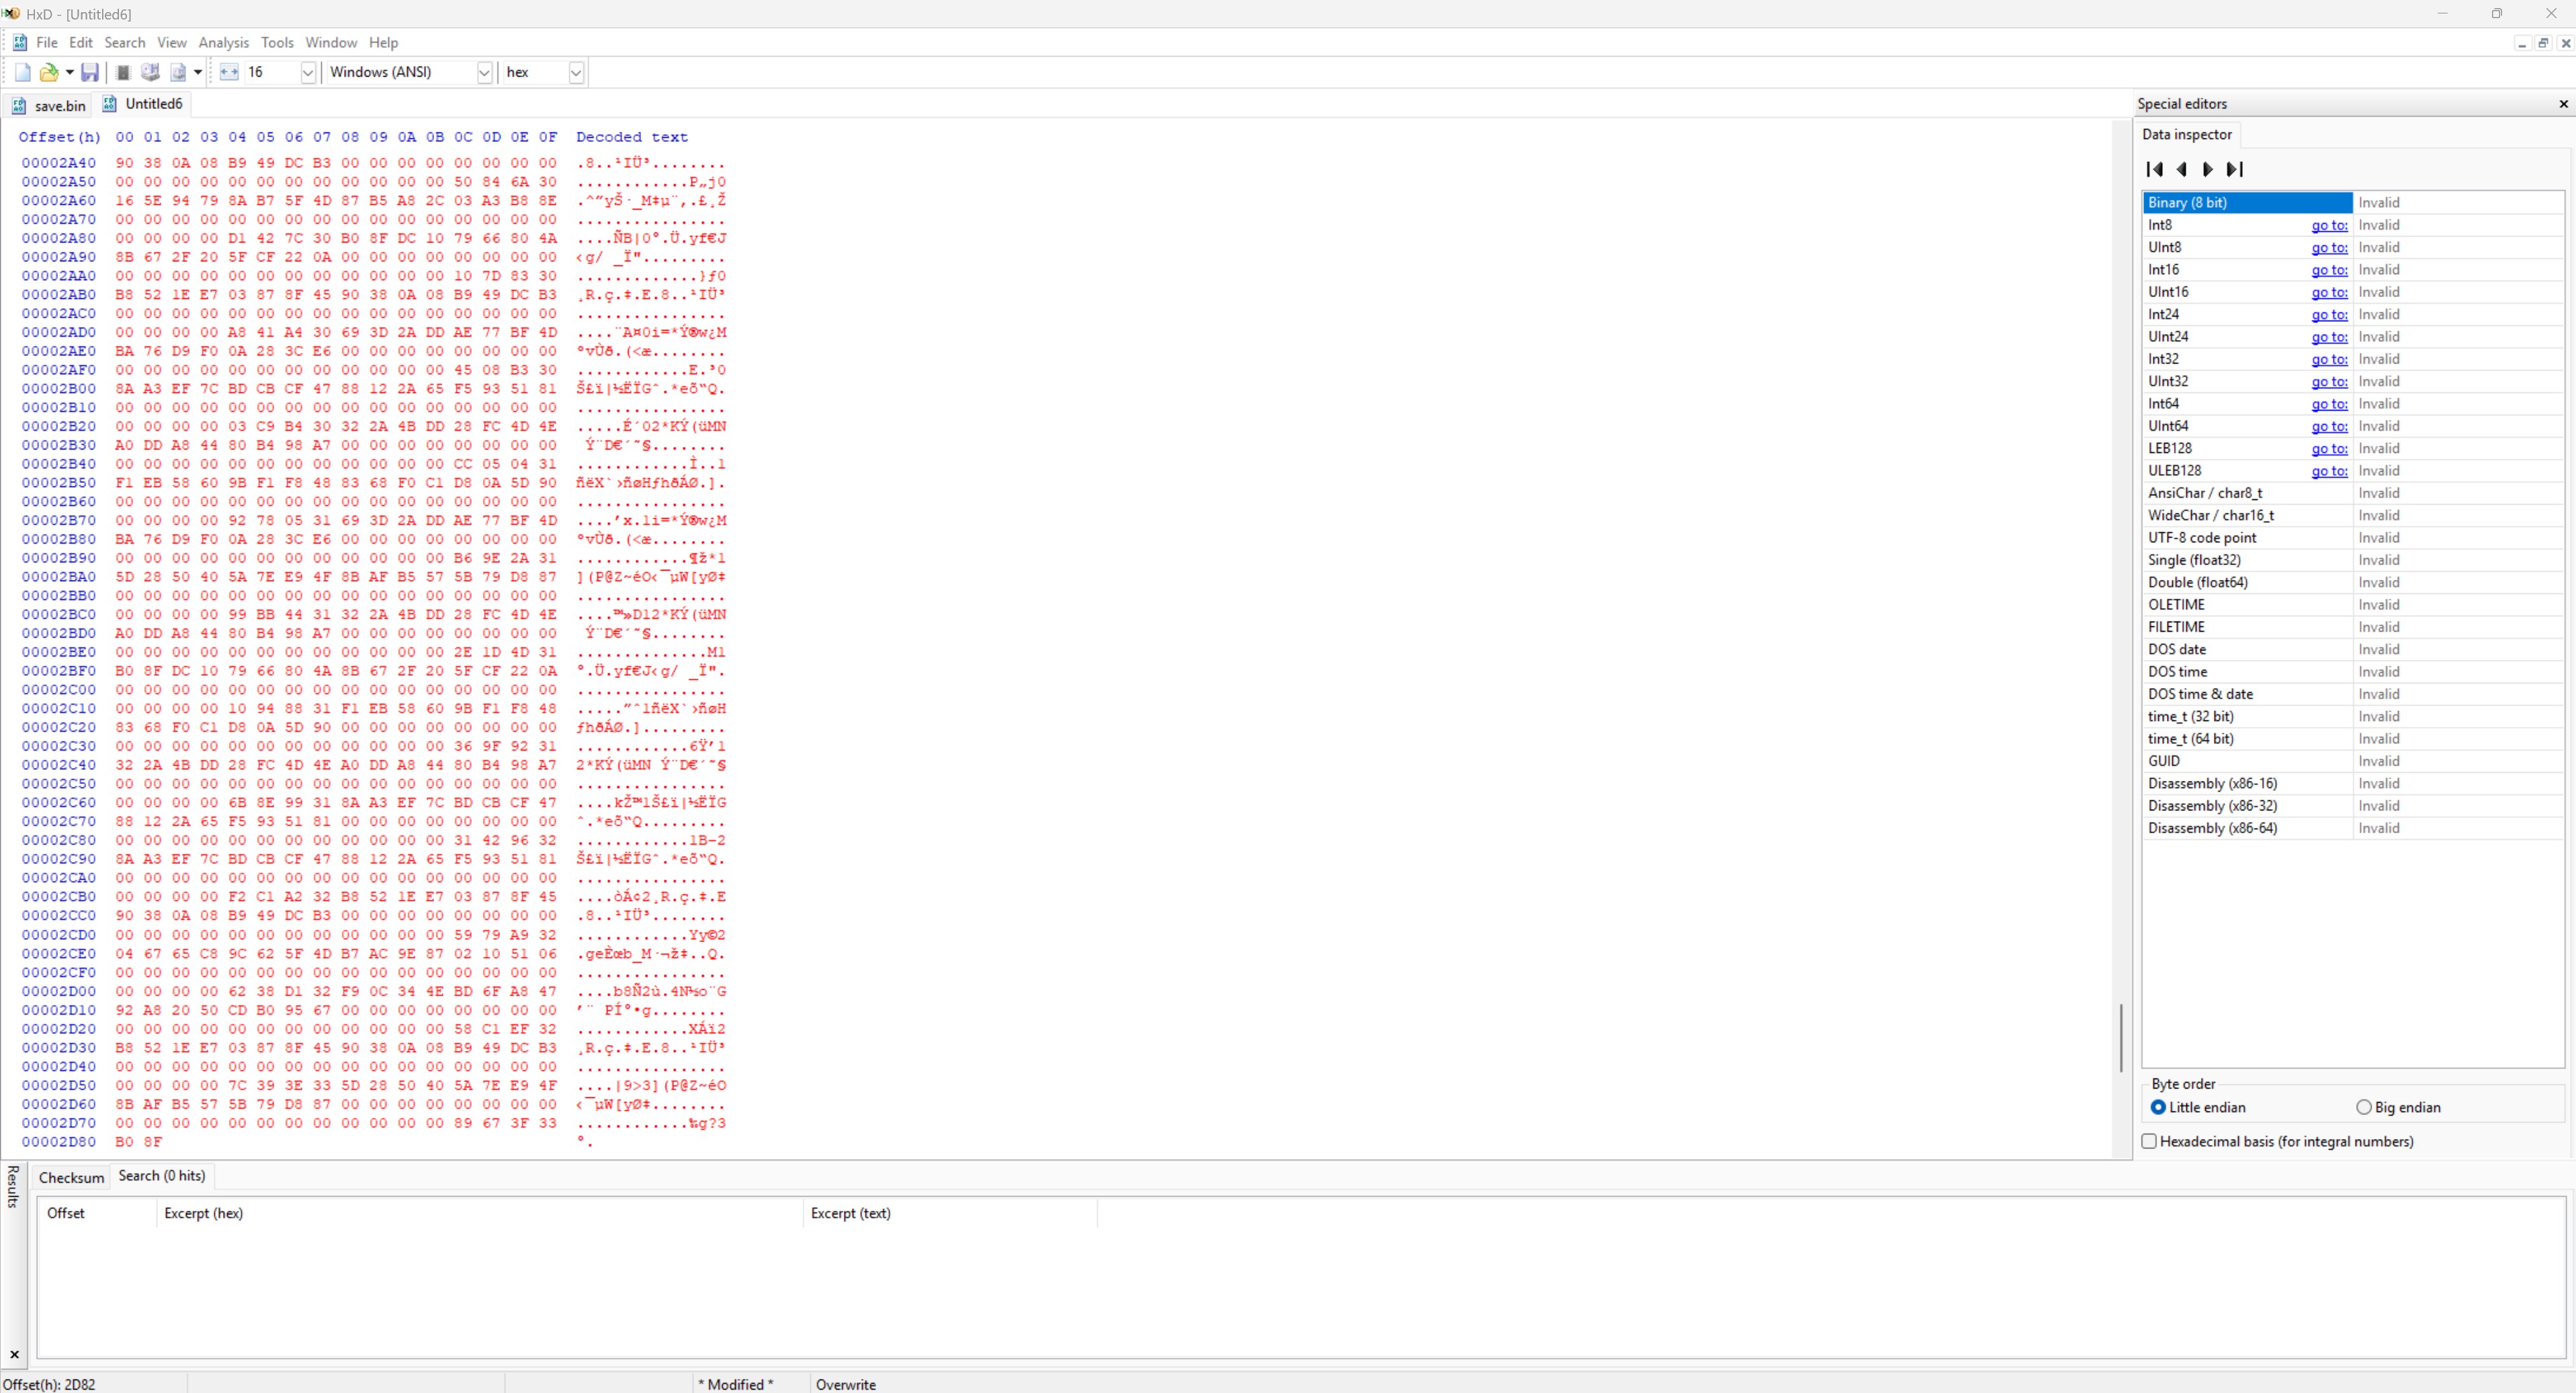Image resolution: width=2576 pixels, height=1393 pixels.
Task: Click the Open main memory chip icon
Action: click(123, 72)
